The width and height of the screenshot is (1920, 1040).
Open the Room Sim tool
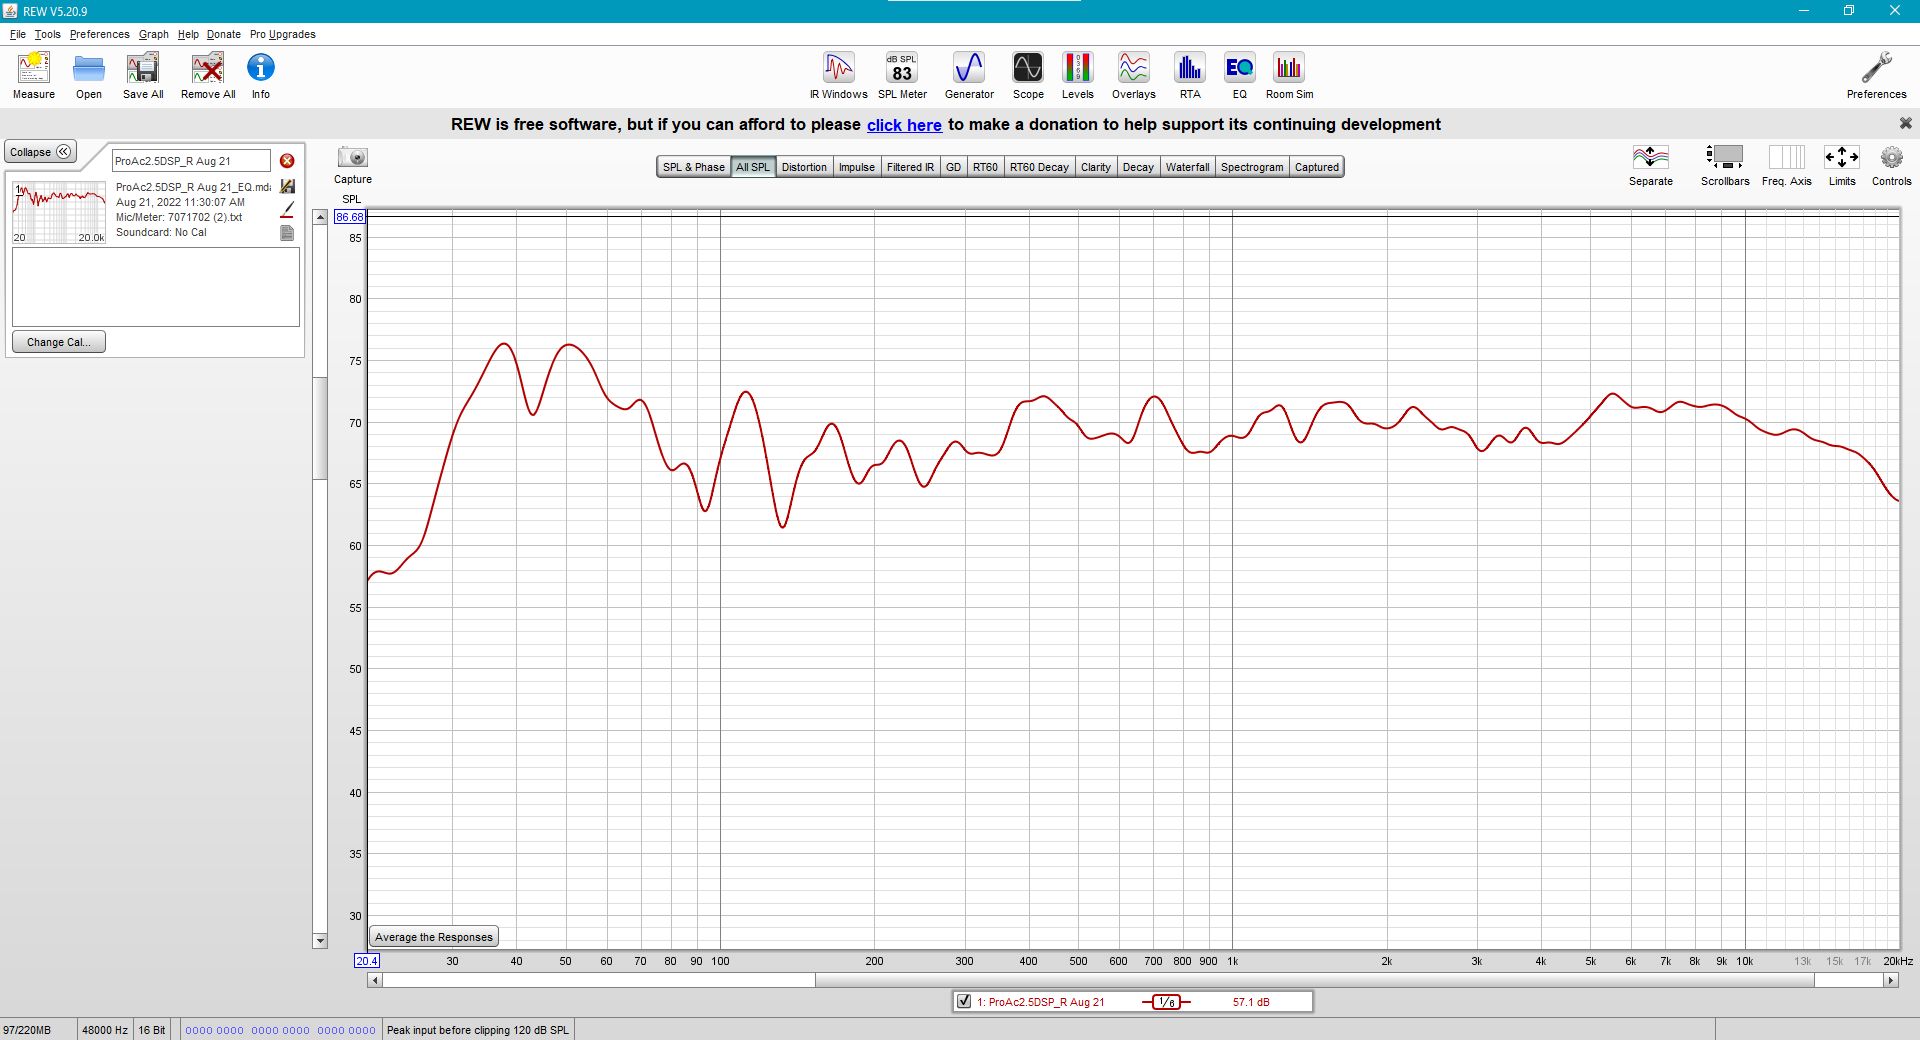pos(1289,75)
